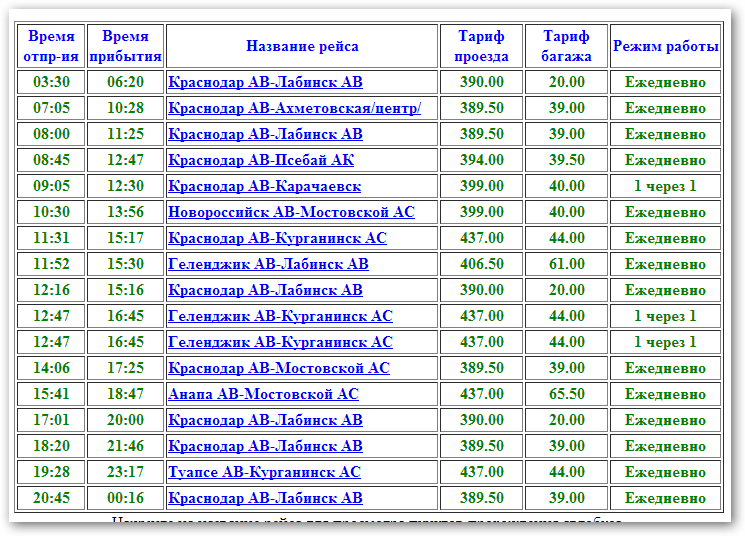Open the 17:01 Краснодар АВ-Лабинск АВ link
Image resolution: width=745 pixels, height=536 pixels.
265,420
